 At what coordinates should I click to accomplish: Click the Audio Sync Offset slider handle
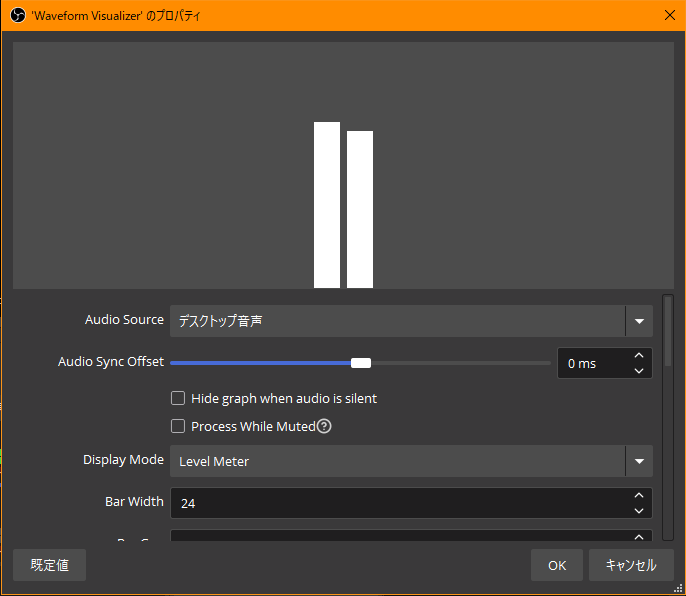point(361,363)
